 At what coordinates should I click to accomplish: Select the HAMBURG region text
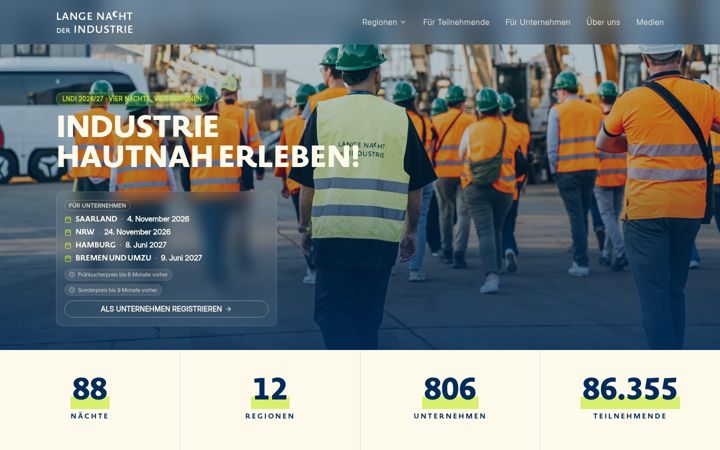pos(96,245)
